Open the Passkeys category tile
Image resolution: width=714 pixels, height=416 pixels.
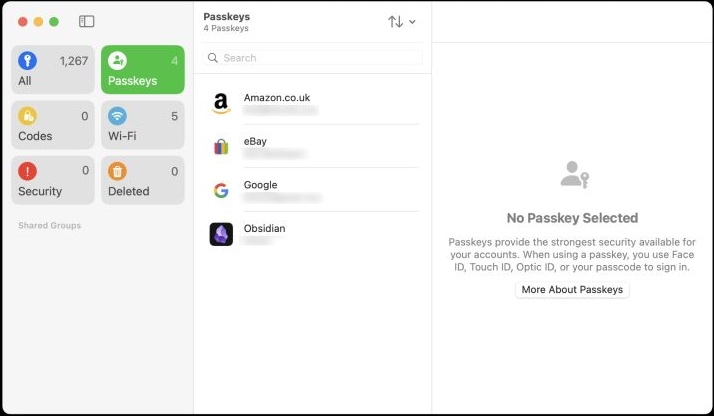click(142, 70)
